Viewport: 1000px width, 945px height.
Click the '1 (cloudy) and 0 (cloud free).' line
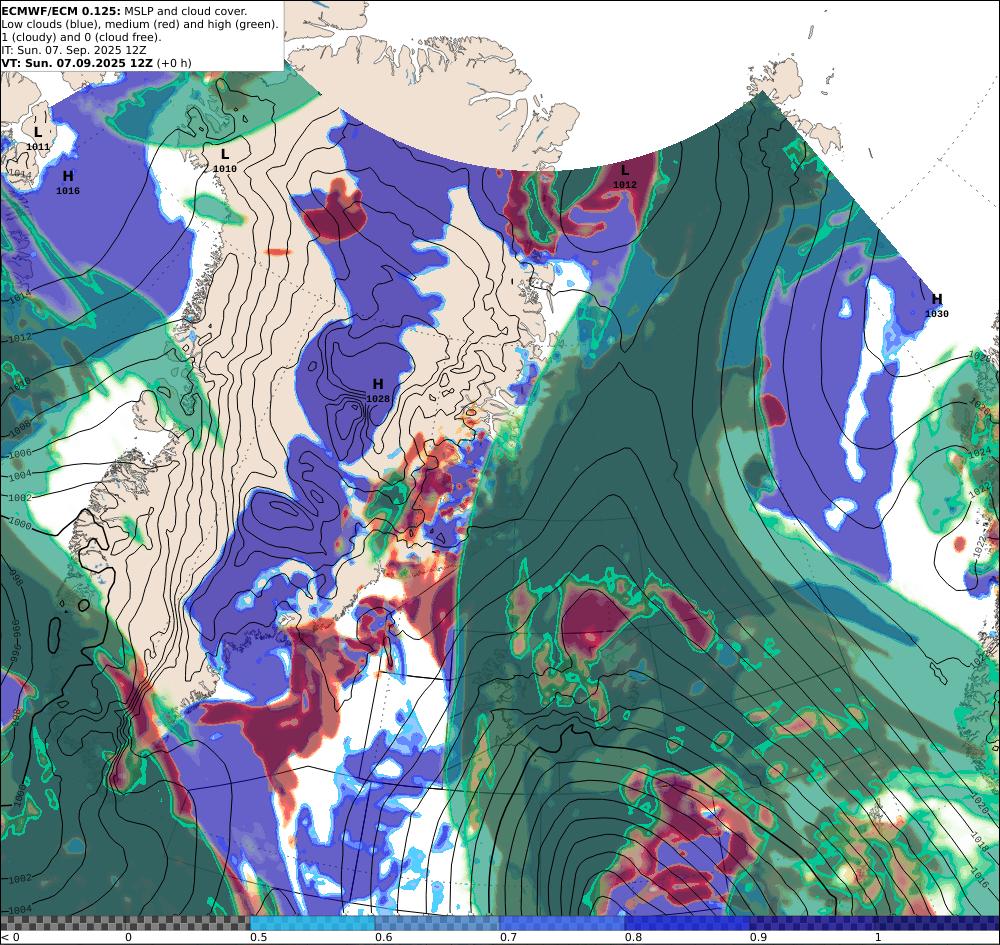[81, 37]
